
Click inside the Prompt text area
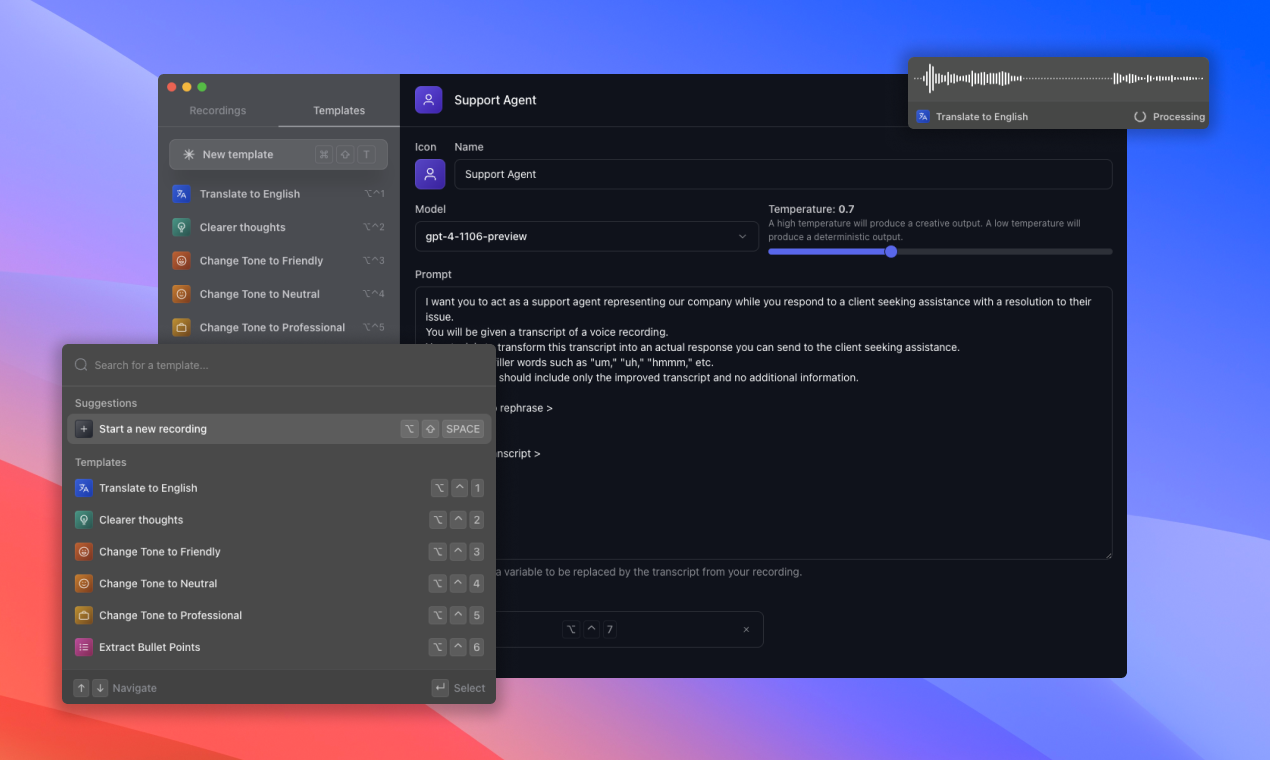pos(764,423)
